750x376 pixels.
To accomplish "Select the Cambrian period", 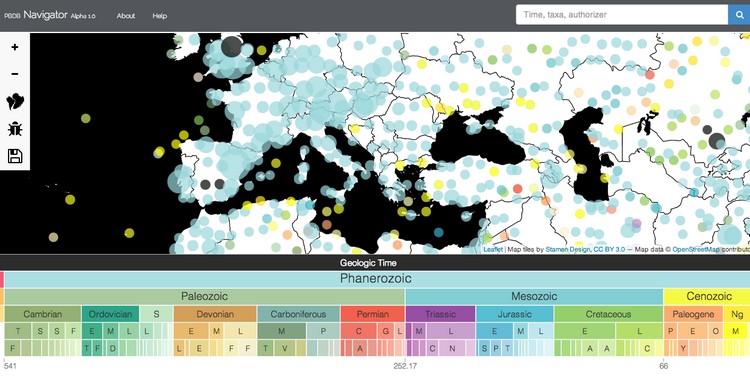I will (43, 314).
